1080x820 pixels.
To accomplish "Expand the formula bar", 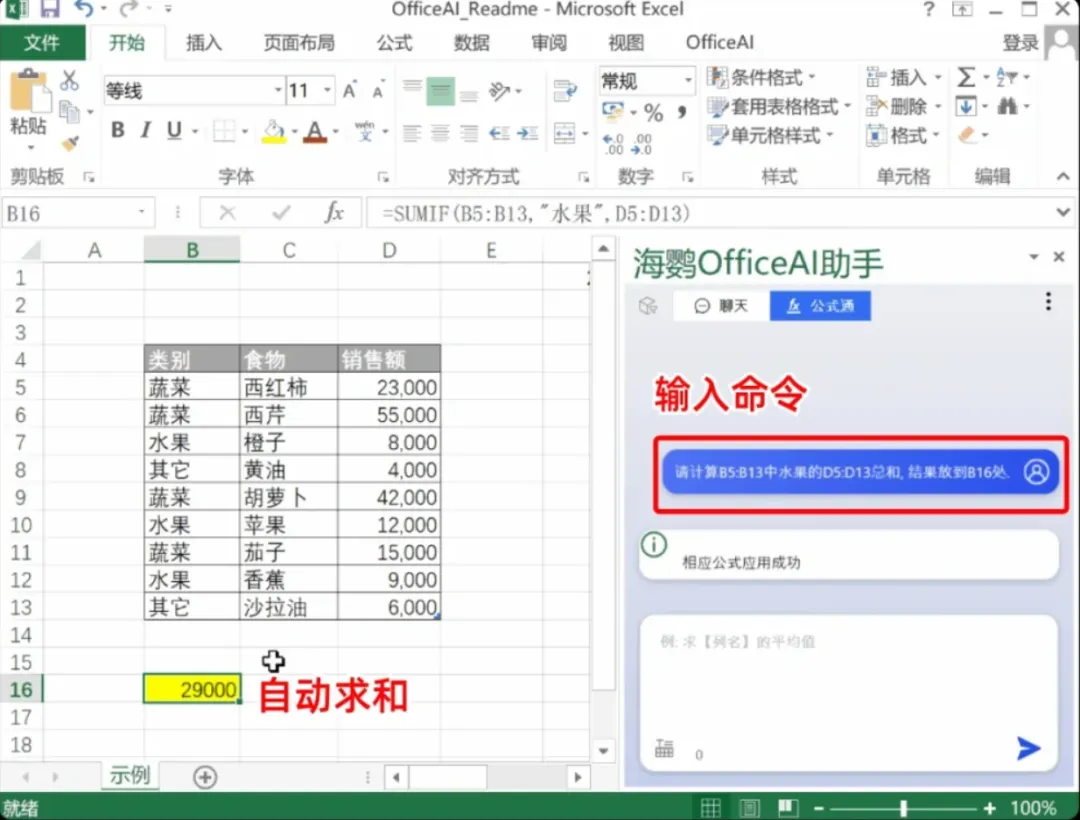I will coord(1063,213).
